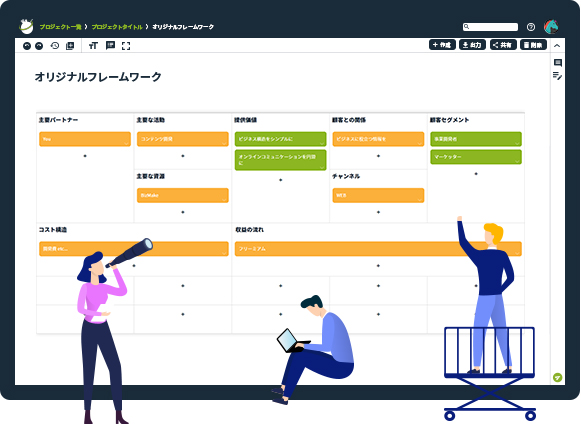Open the edit notes icon on right sidebar
This screenshot has height=424, width=581.
(557, 76)
